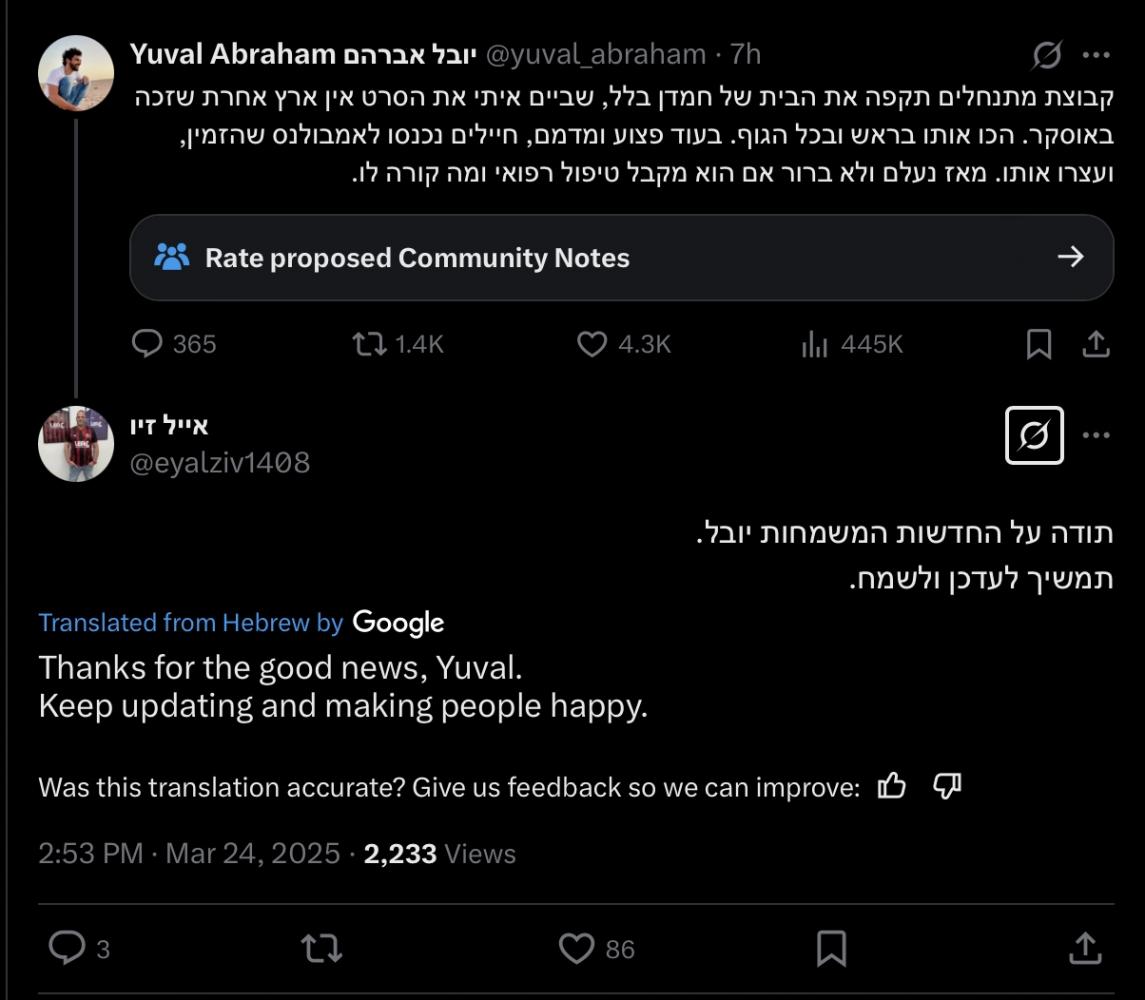This screenshot has height=1000, width=1145.
Task: Give thumbs up to the translation
Action: coord(891,787)
